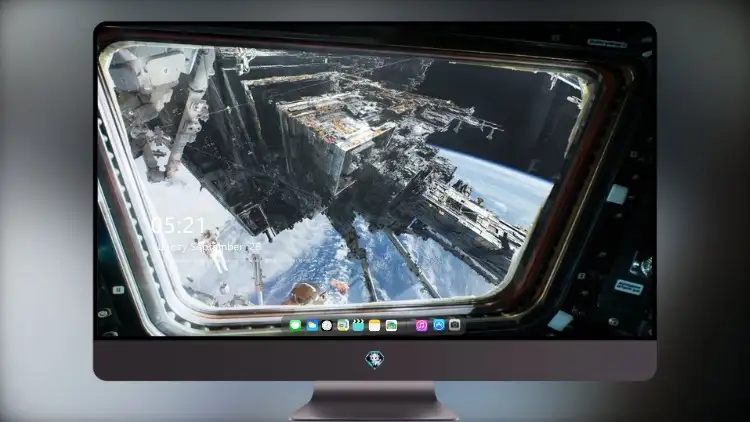Open the clapperboard video app in the dock
The width and height of the screenshot is (750, 422).
(x=358, y=325)
